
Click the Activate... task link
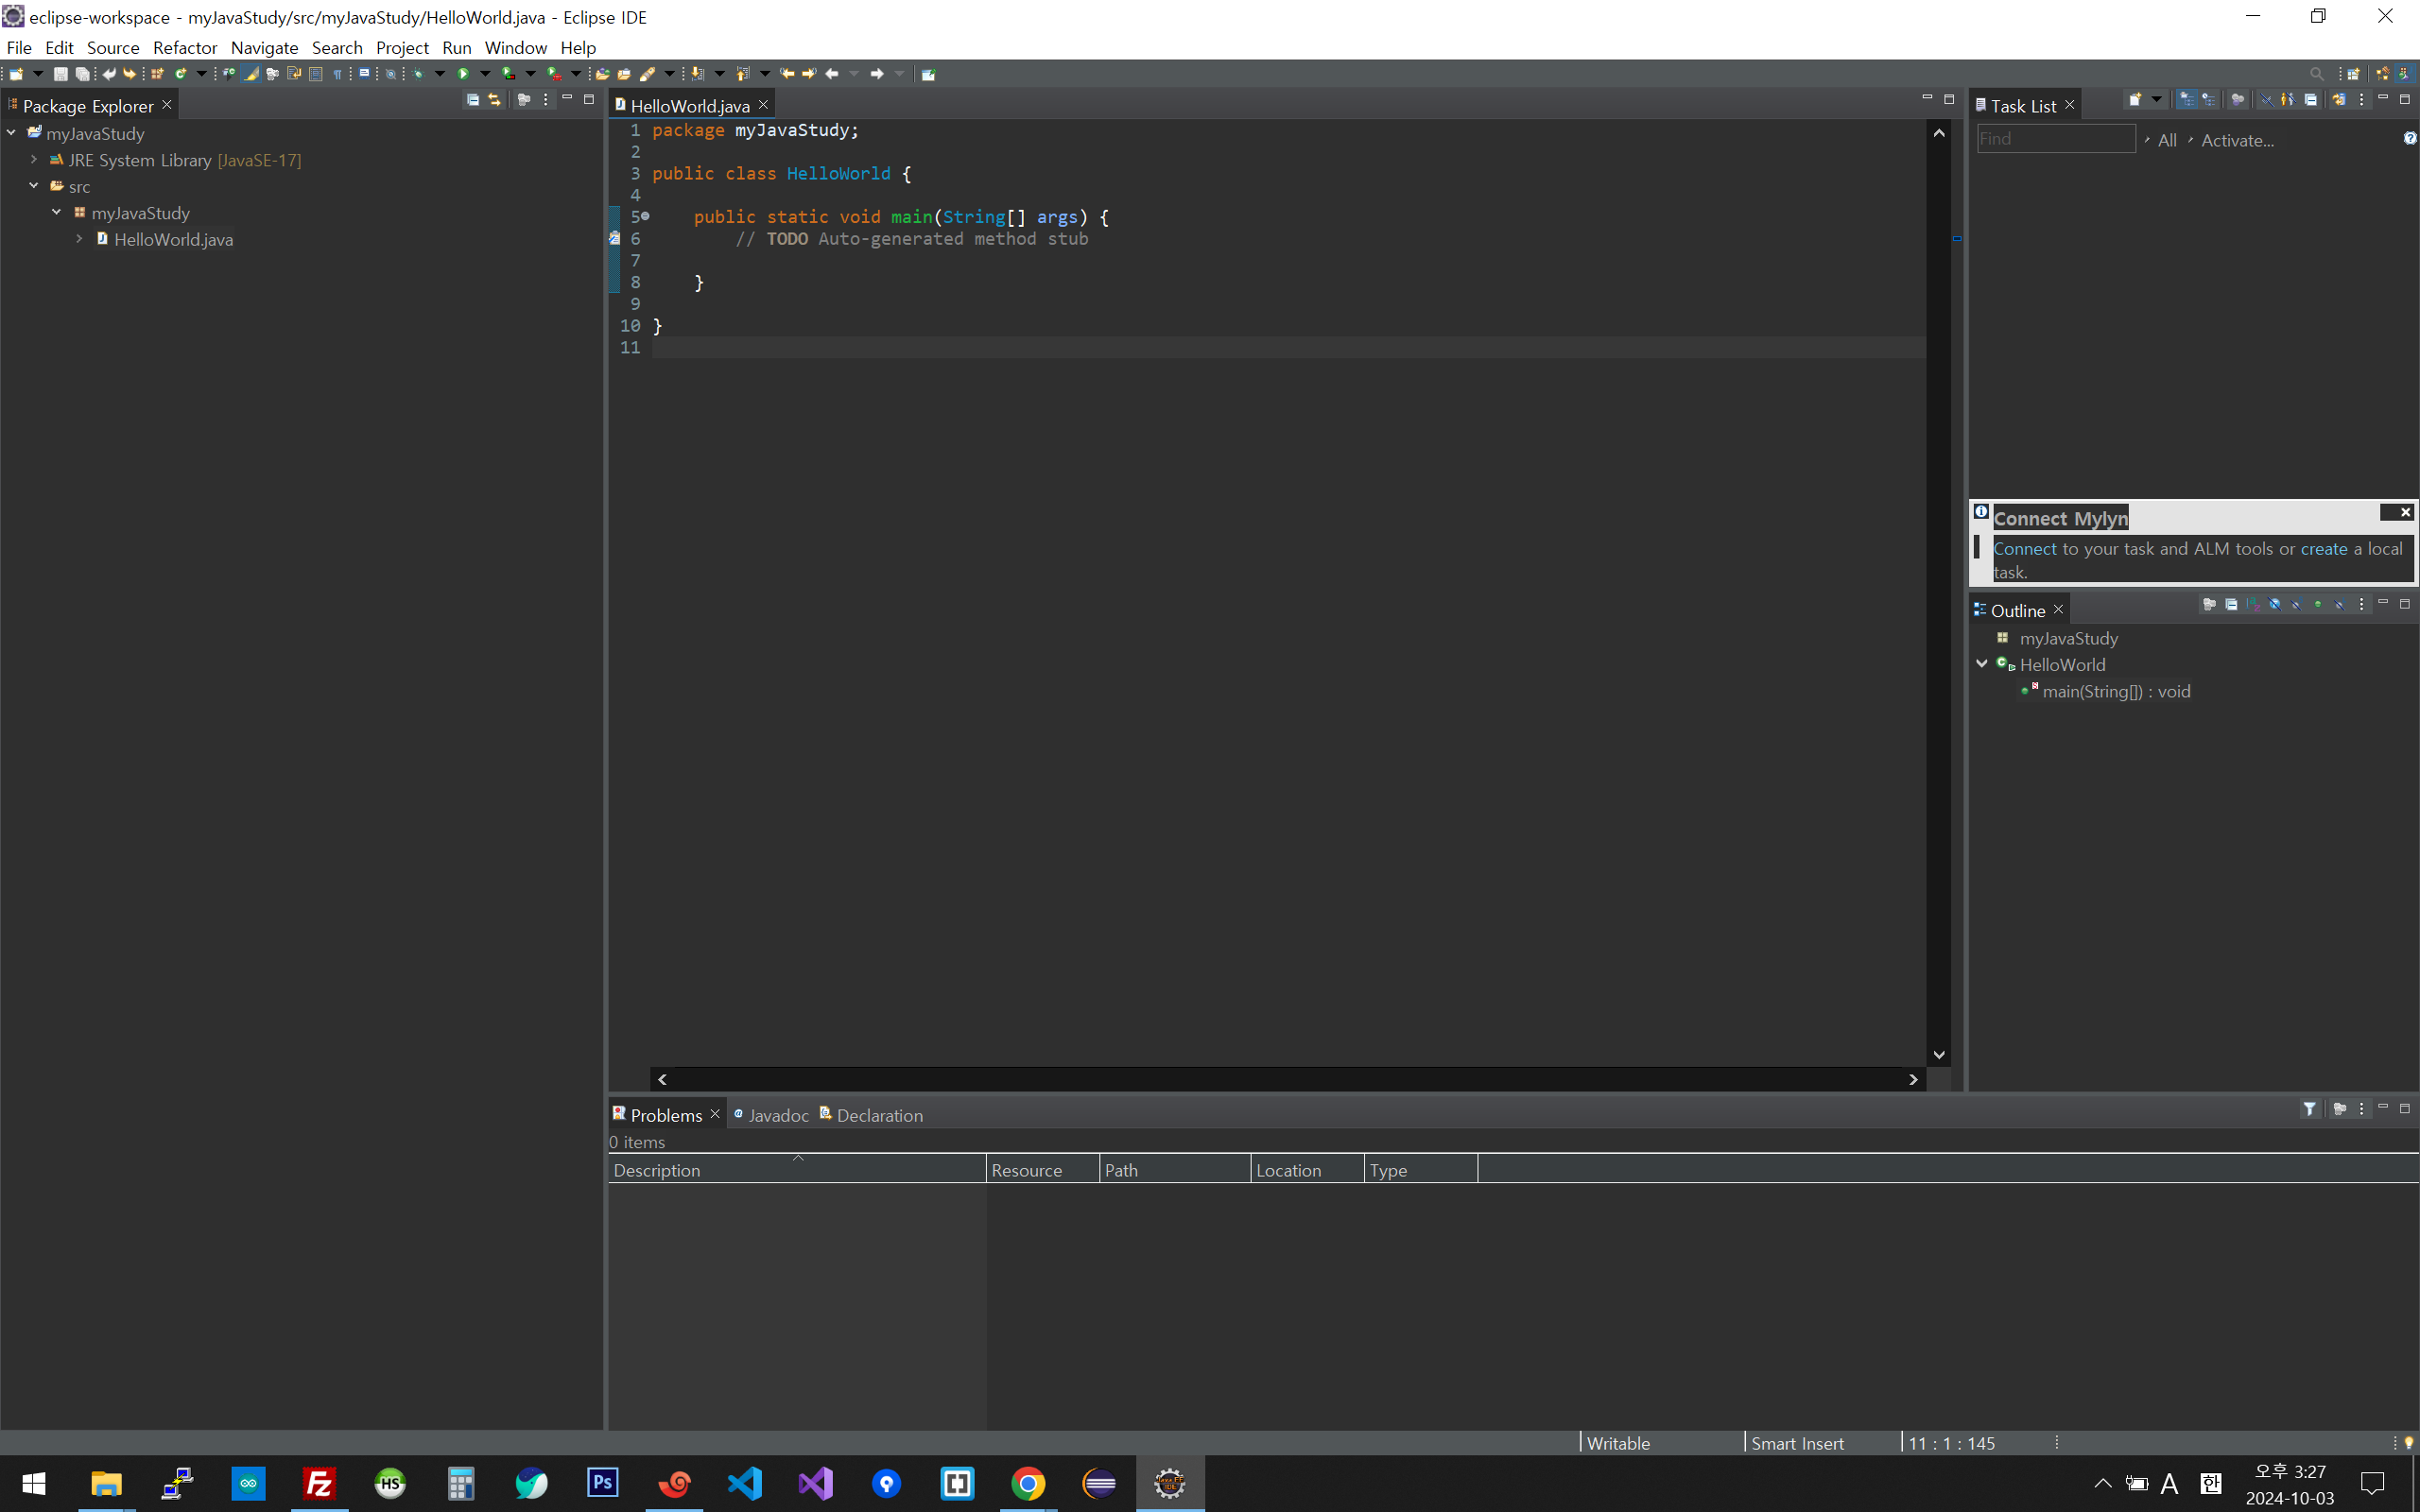(x=2237, y=141)
